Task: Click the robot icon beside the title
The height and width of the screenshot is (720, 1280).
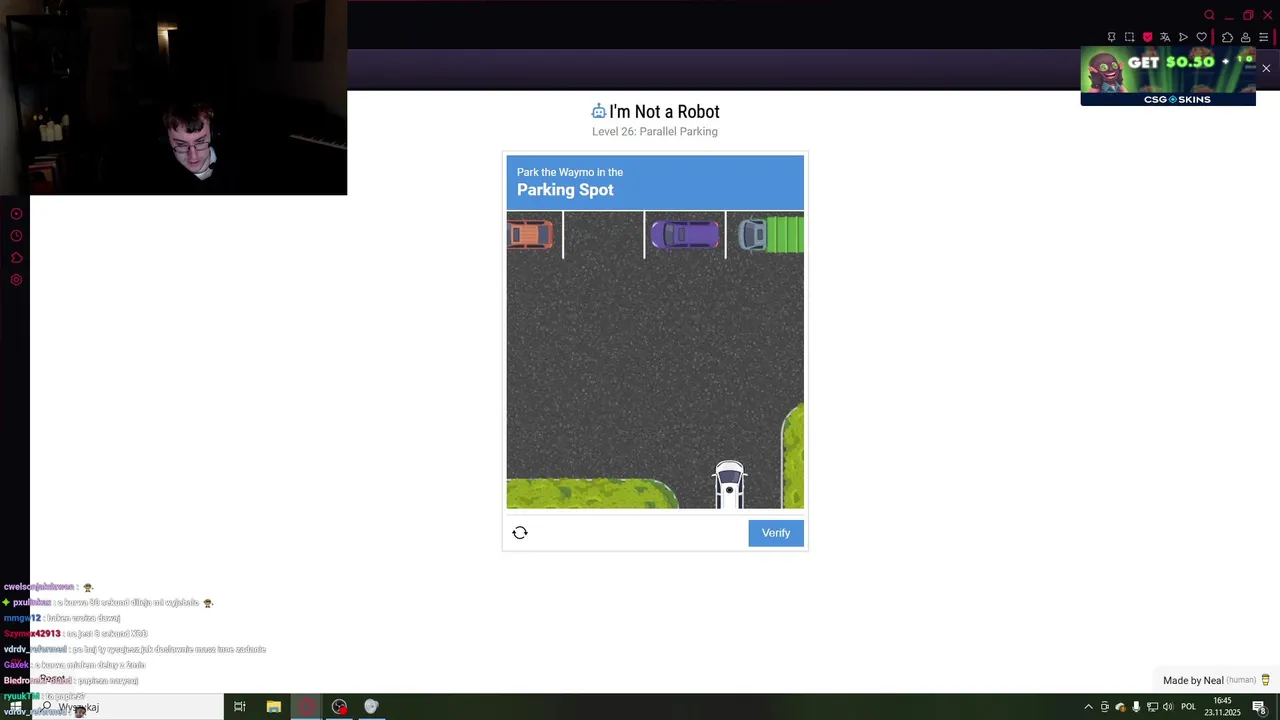Action: point(598,111)
